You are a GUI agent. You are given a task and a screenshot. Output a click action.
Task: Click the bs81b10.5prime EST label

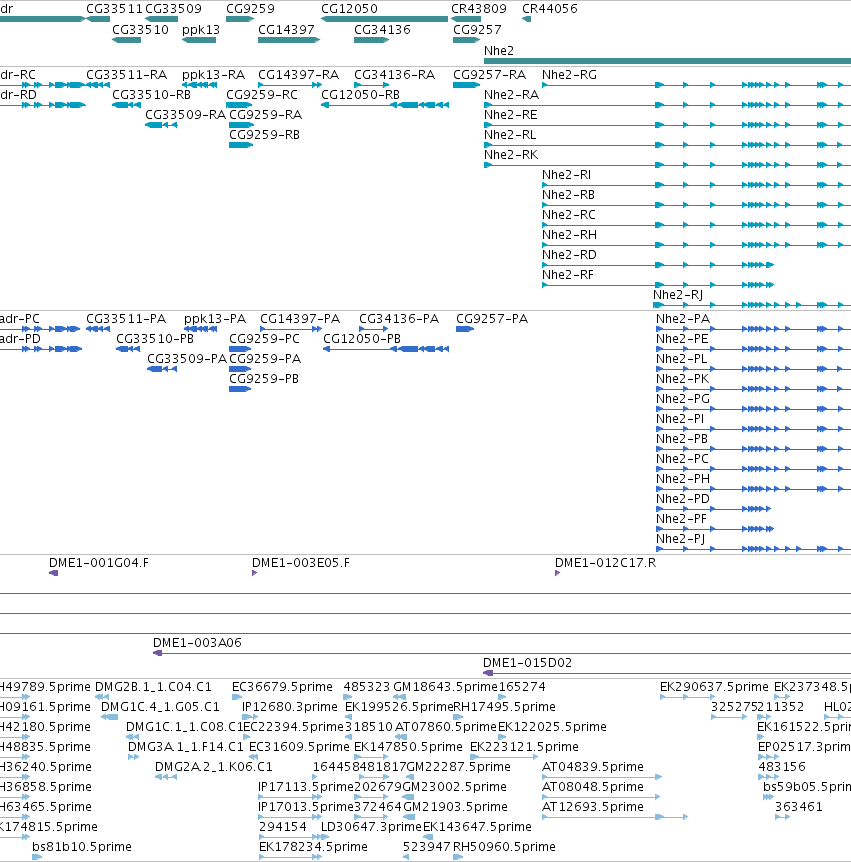(x=82, y=847)
